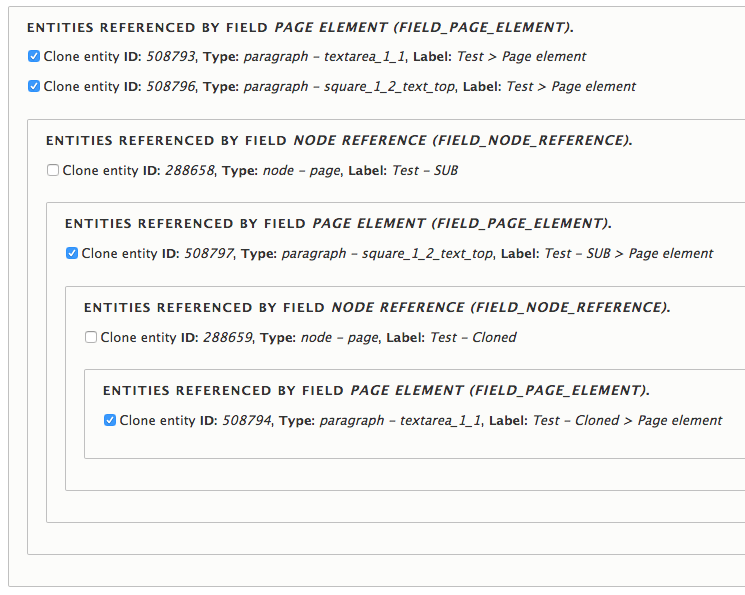This screenshot has width=745, height=595.
Task: Uncheck the clone checkbox for entity 508793
Action: (34, 57)
